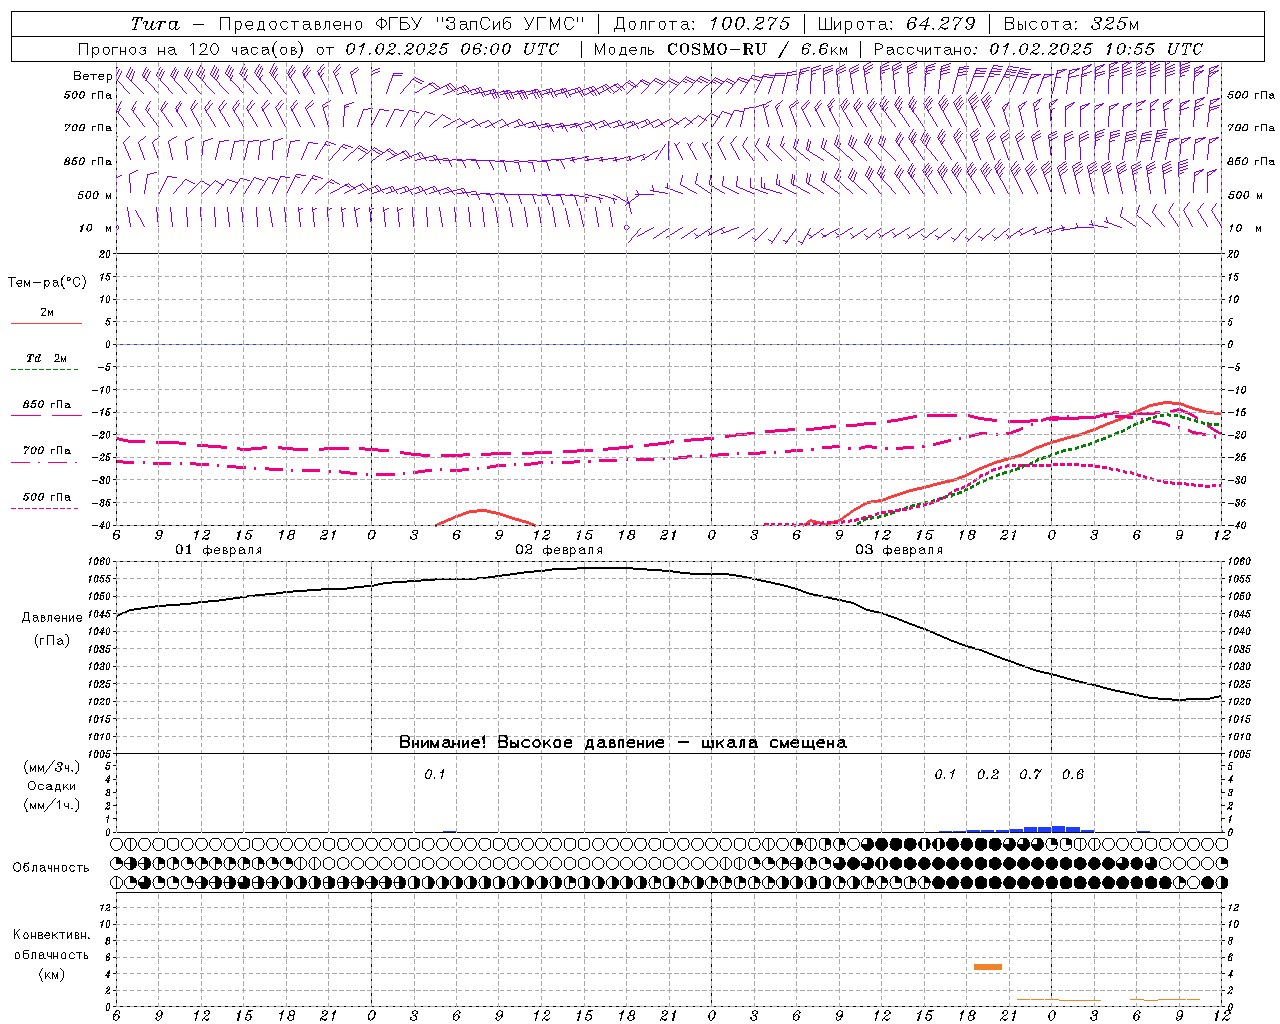Image resolution: width=1280 pixels, height=1024 pixels.
Task: Click the precipitation value "0.7"
Action: pyautogui.click(x=1030, y=774)
